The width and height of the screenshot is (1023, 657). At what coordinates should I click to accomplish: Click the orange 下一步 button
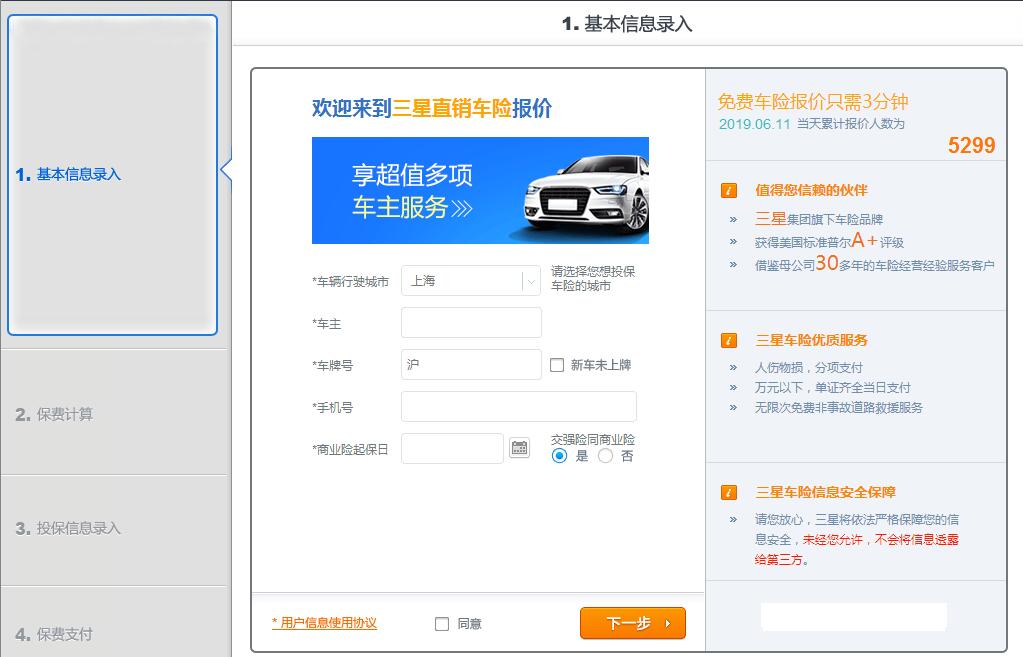(x=632, y=623)
